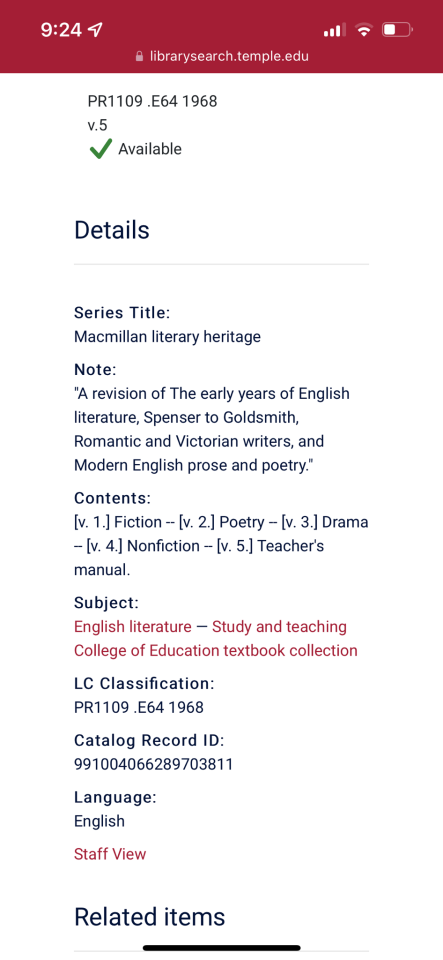Tap the battery indicator icon
This screenshot has width=443, height=960.
pos(397,29)
